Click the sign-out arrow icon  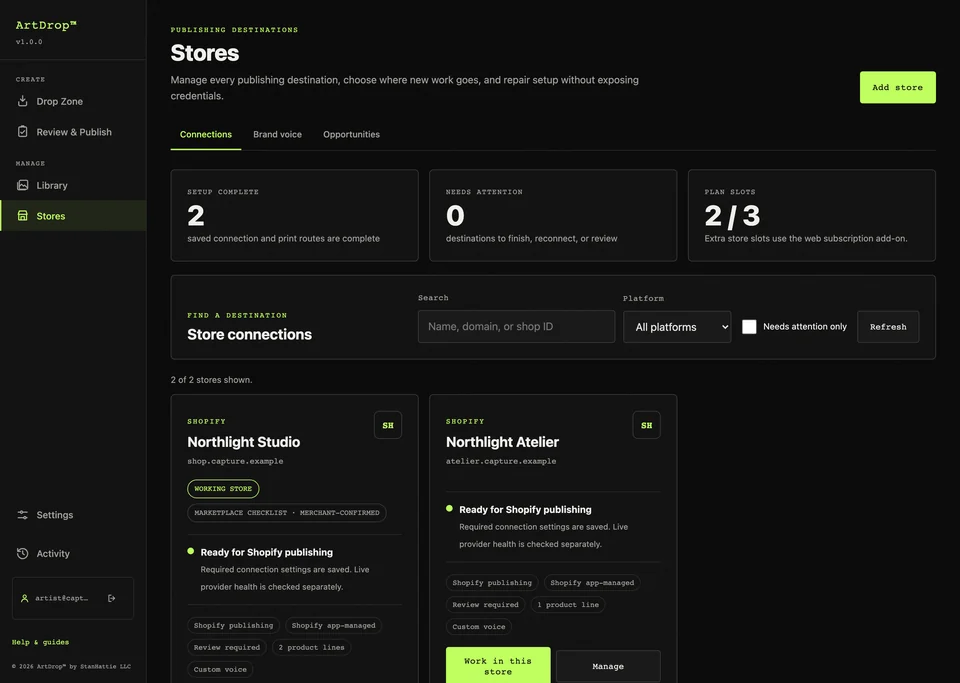[111, 598]
